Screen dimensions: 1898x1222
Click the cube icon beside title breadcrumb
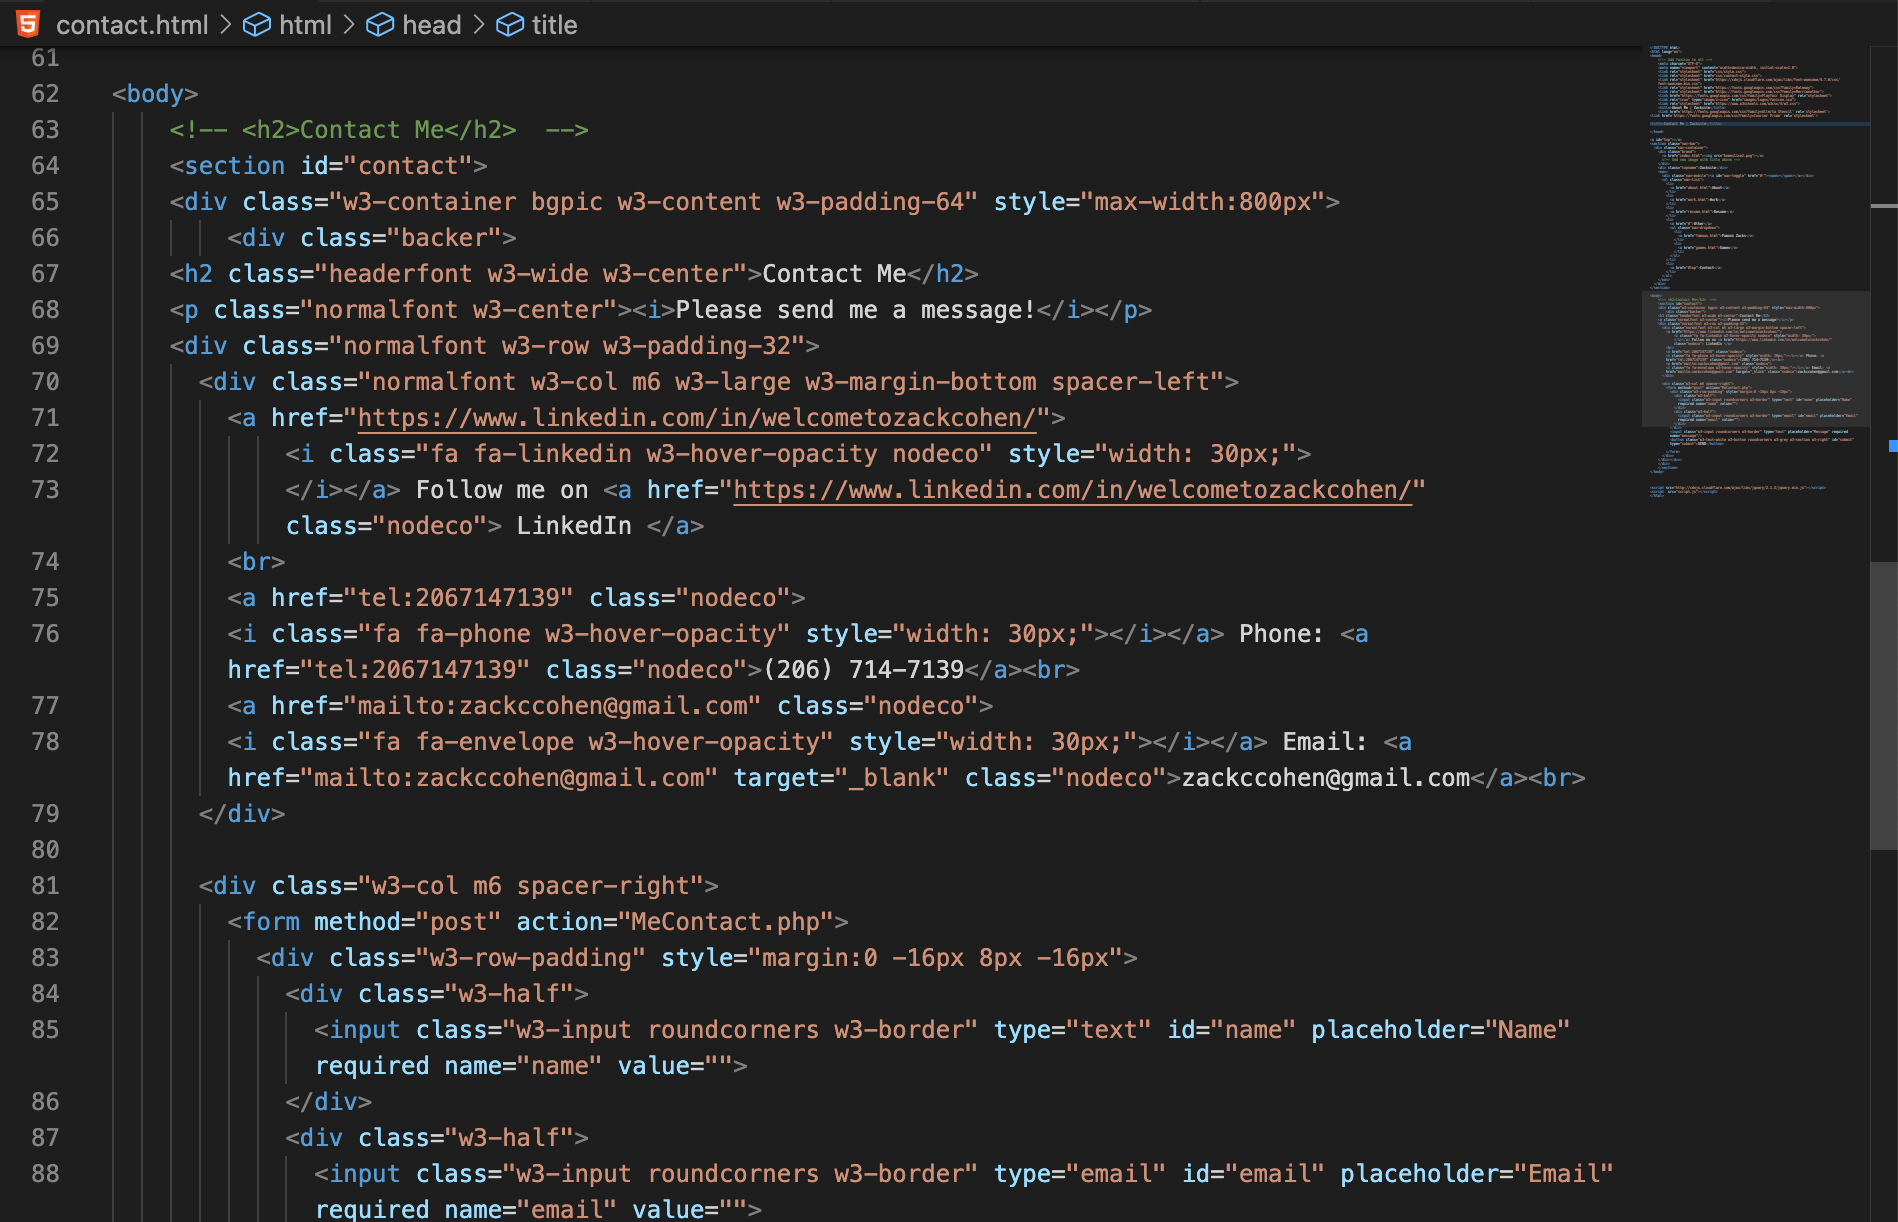510,25
